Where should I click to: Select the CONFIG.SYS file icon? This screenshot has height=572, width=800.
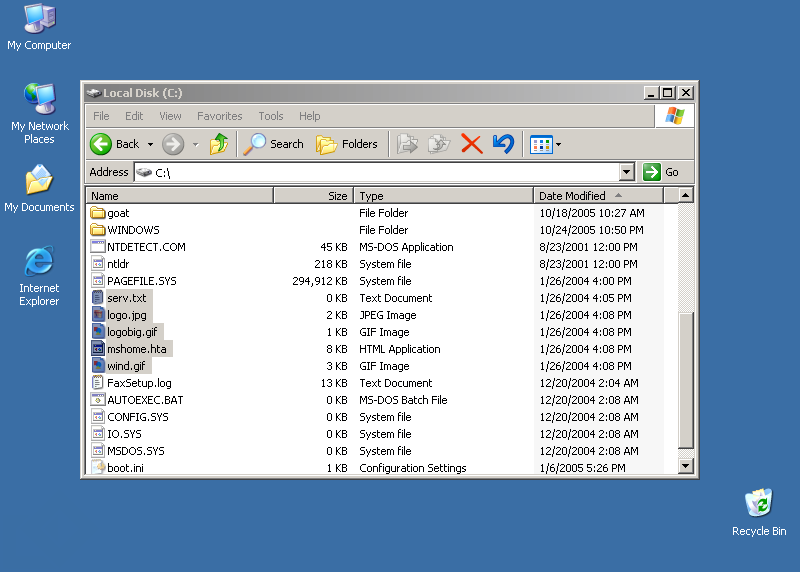point(97,417)
